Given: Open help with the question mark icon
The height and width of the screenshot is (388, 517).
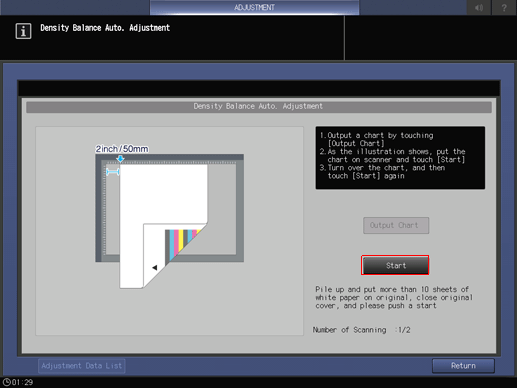Looking at the screenshot, I should click(504, 7).
